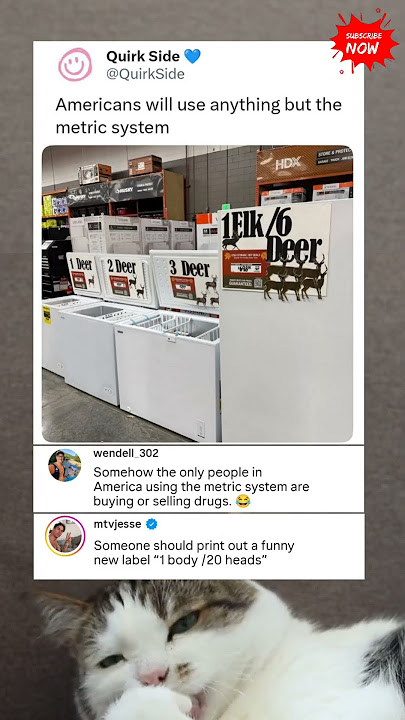Click the wendell_302 username

(x=126, y=453)
